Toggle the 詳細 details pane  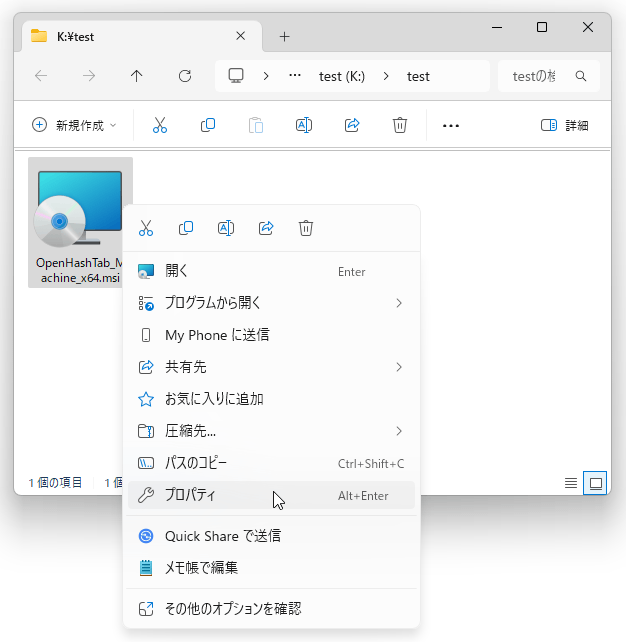pyautogui.click(x=564, y=125)
